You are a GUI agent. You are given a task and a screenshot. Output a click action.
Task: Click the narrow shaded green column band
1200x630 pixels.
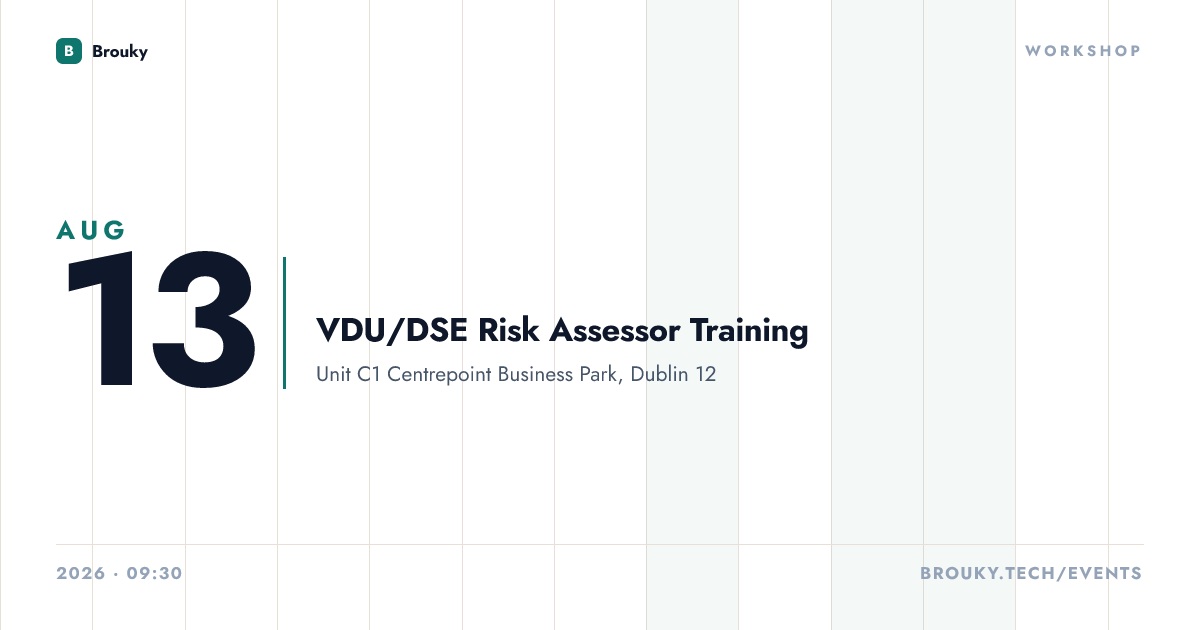pos(692,315)
